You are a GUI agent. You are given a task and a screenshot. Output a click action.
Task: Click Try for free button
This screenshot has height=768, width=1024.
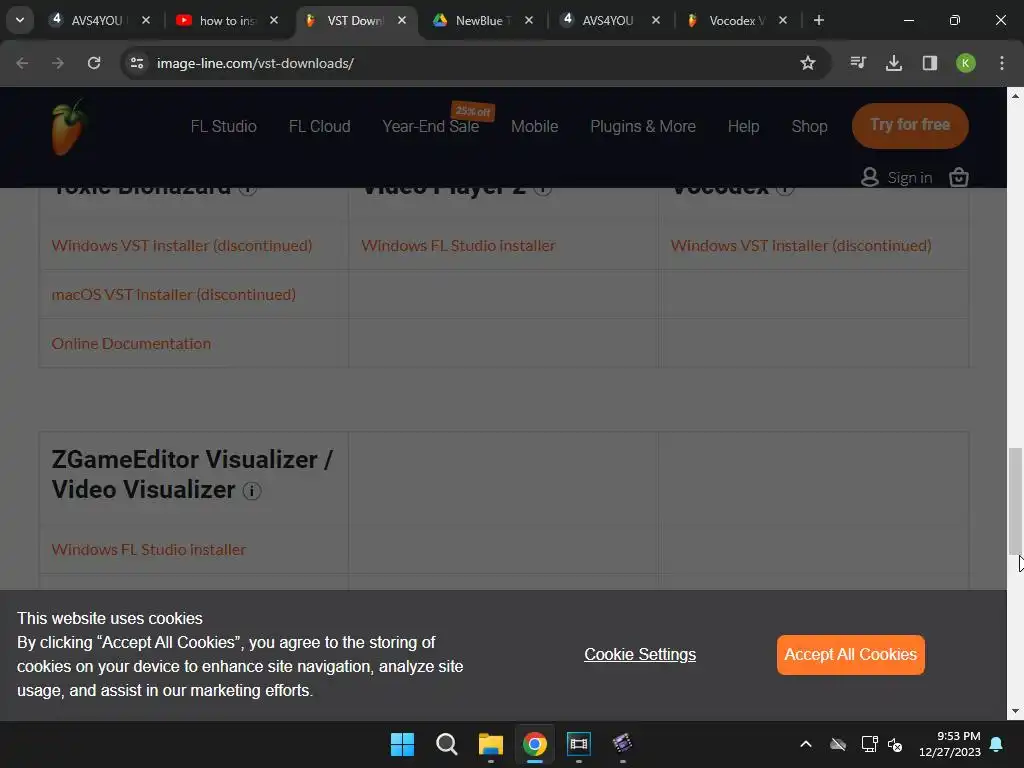(910, 125)
